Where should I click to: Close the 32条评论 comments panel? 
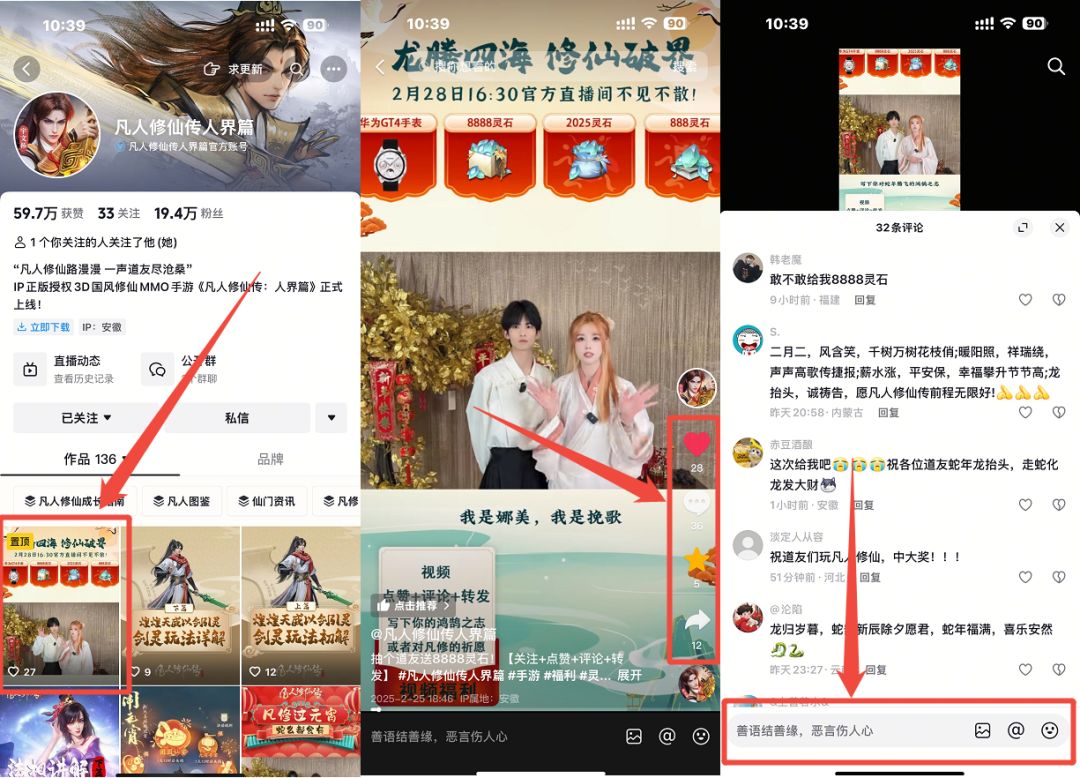1059,227
